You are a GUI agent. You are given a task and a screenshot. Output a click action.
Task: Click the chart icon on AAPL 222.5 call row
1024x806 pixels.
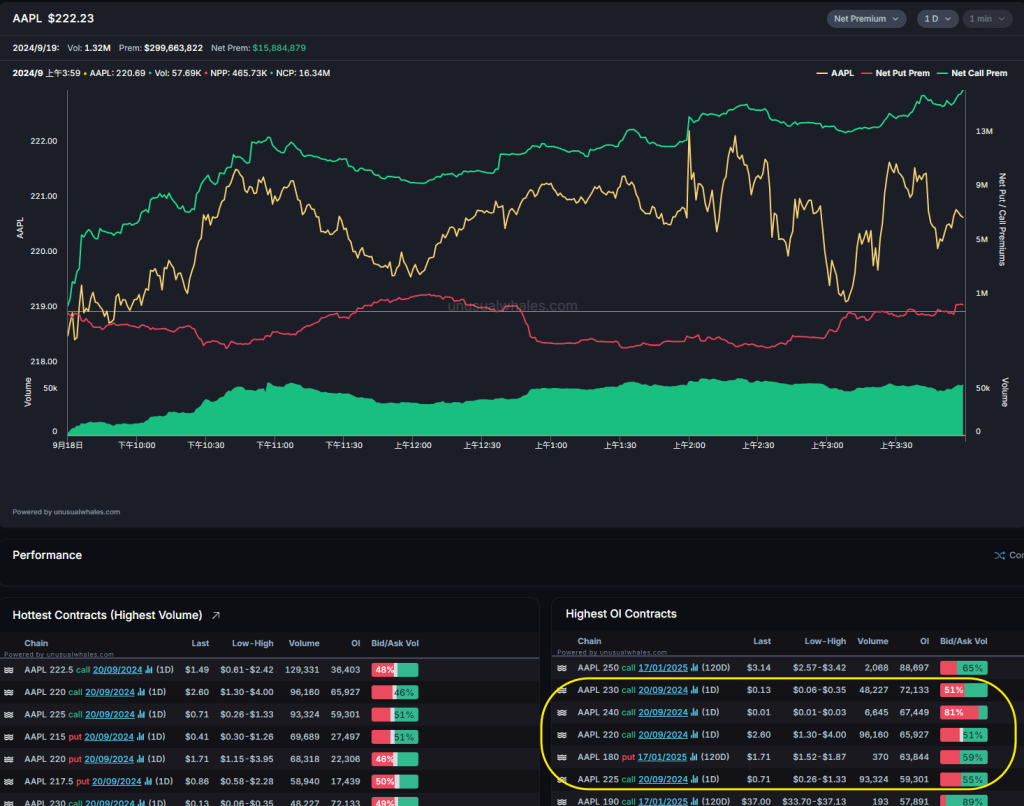pos(149,670)
